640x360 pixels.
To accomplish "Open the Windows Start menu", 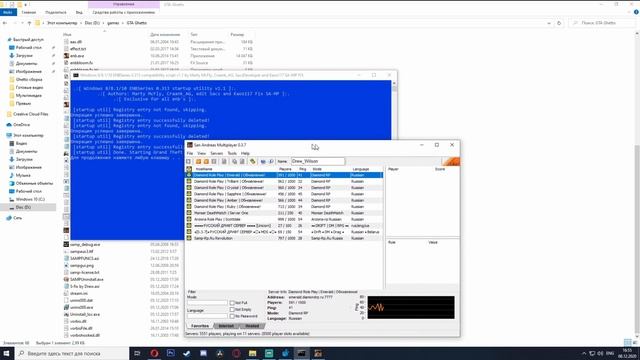I will (7, 353).
